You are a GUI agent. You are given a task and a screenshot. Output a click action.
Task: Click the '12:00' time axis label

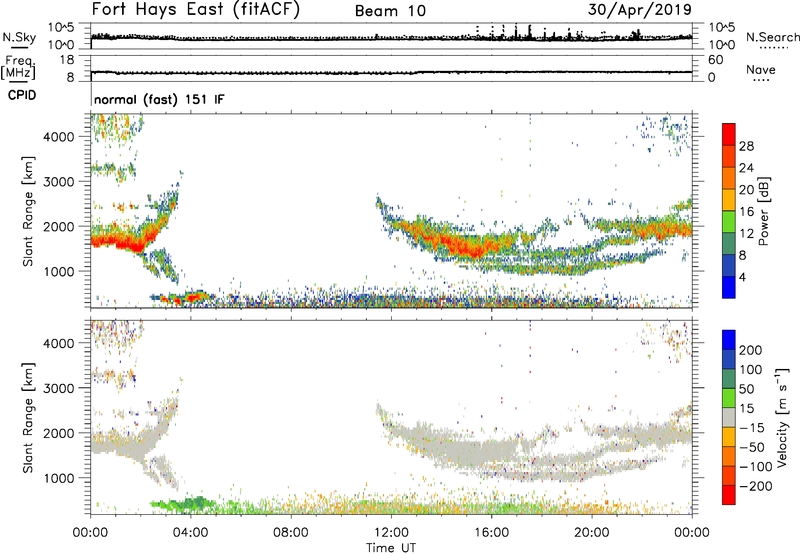(x=391, y=533)
